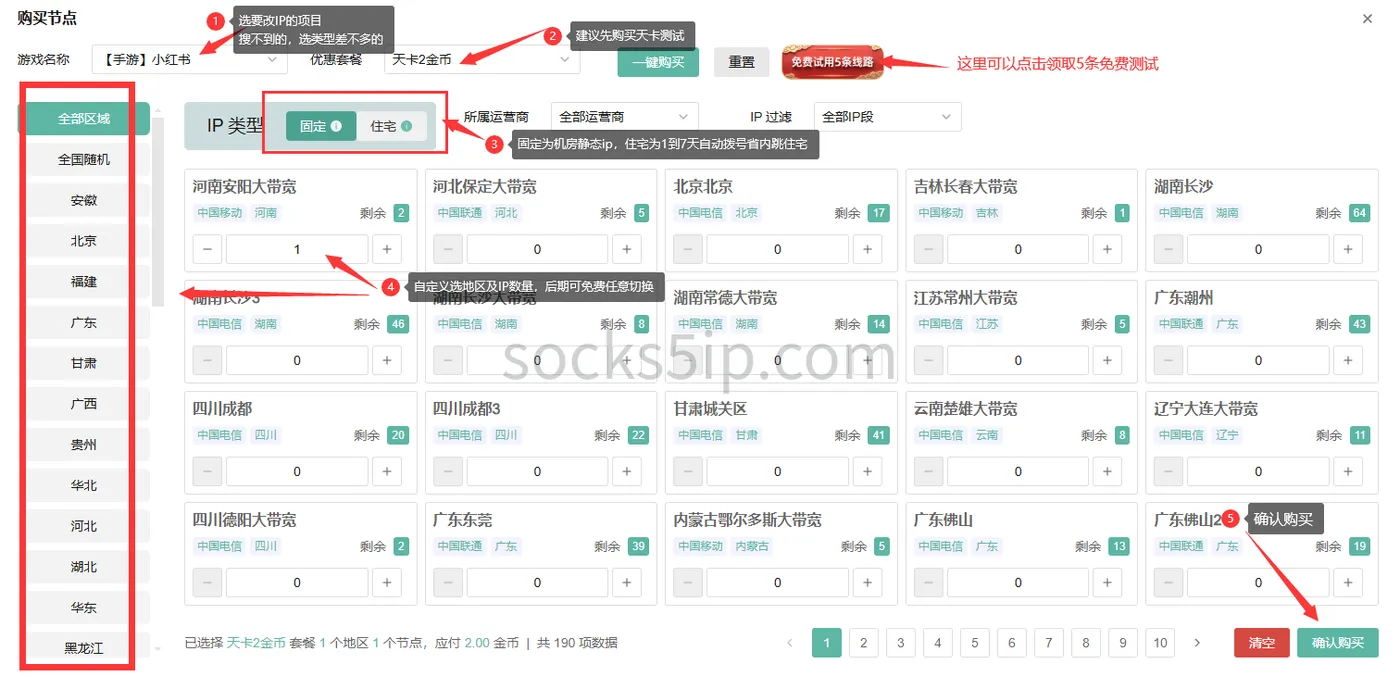Viewport: 1400px width, 678px height.
Task: Click the 确认购买 button
Action: [1338, 643]
